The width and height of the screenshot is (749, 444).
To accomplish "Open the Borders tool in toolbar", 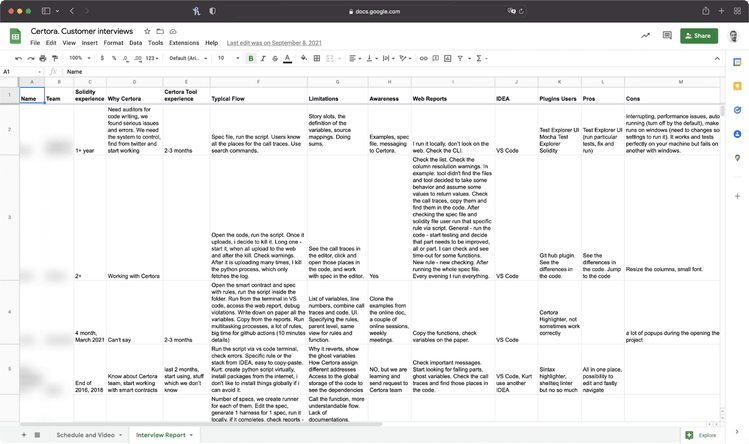I will tap(318, 58).
